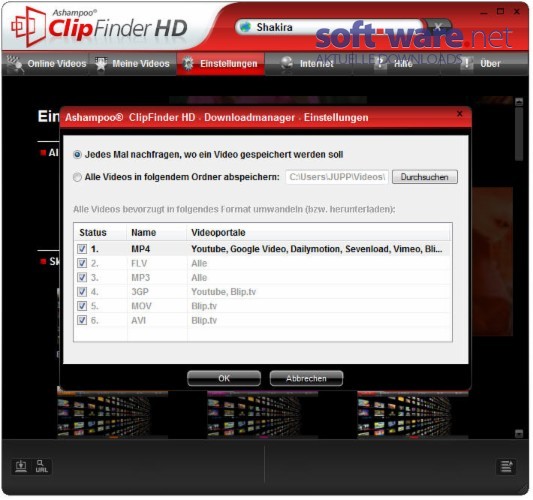Select the 'MP4' name cell
Screen dimensions: 533x500
(x=140, y=249)
